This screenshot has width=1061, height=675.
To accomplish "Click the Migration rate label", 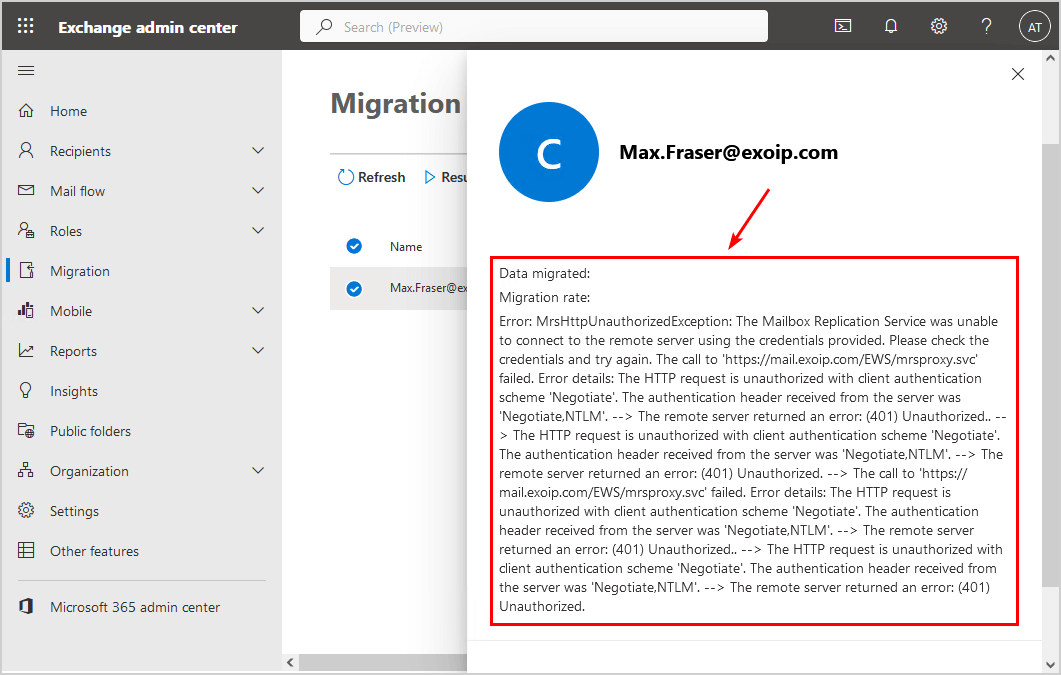I will tap(545, 297).
